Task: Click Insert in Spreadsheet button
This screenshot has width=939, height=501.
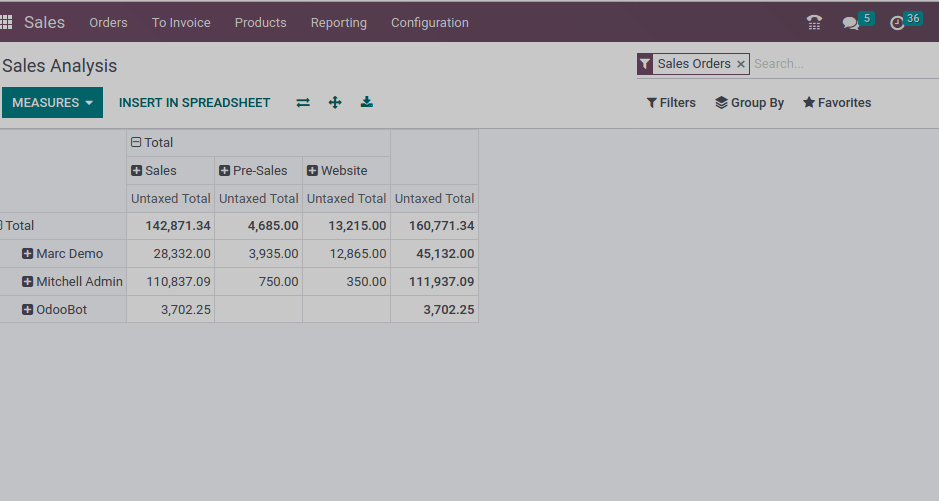Action: pyautogui.click(x=194, y=102)
